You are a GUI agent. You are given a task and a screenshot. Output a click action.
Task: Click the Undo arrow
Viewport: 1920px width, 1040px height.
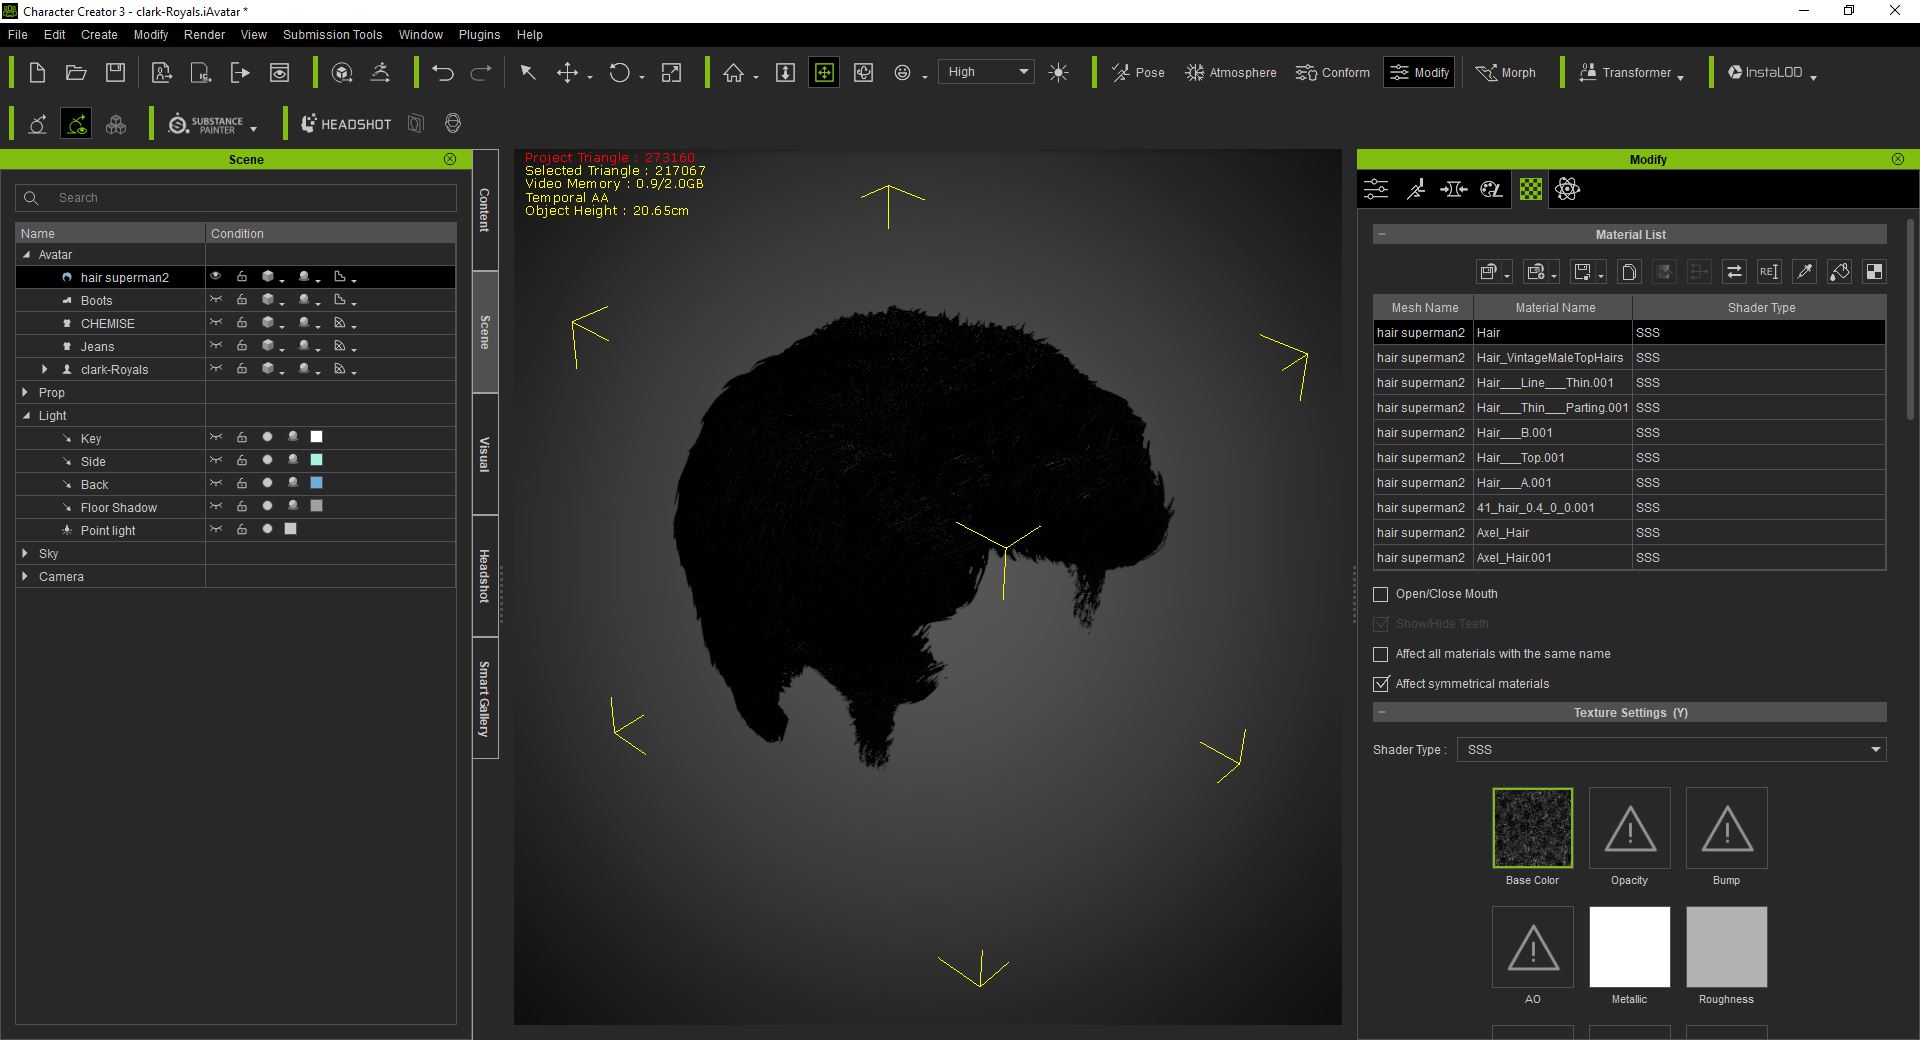[x=443, y=72]
